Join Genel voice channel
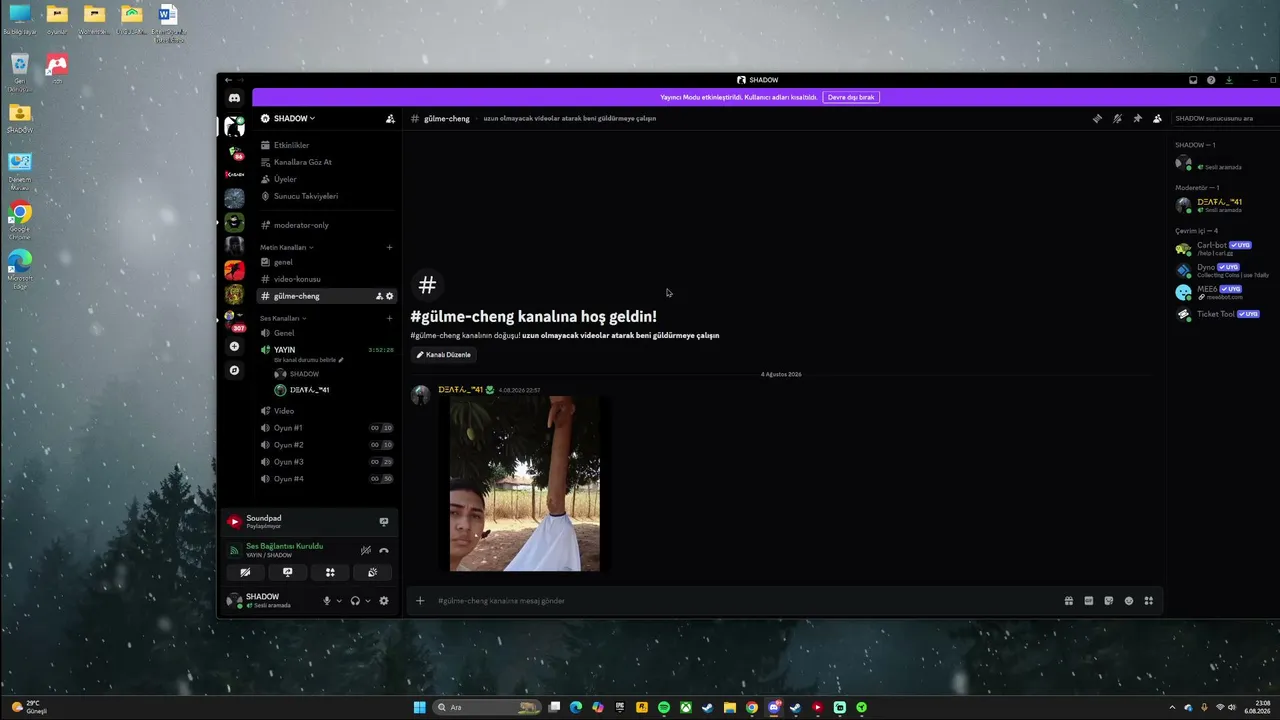Screen dimensions: 1280x720 [327, 333]
